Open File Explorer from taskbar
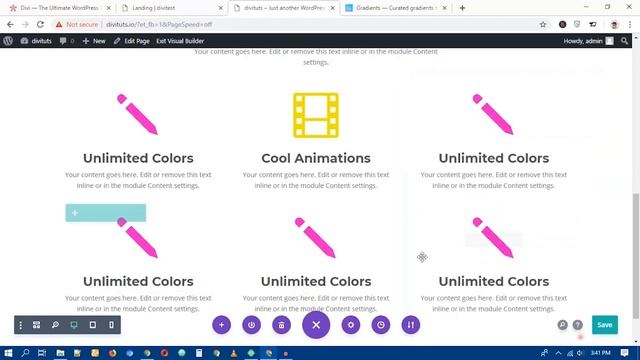 60,353
